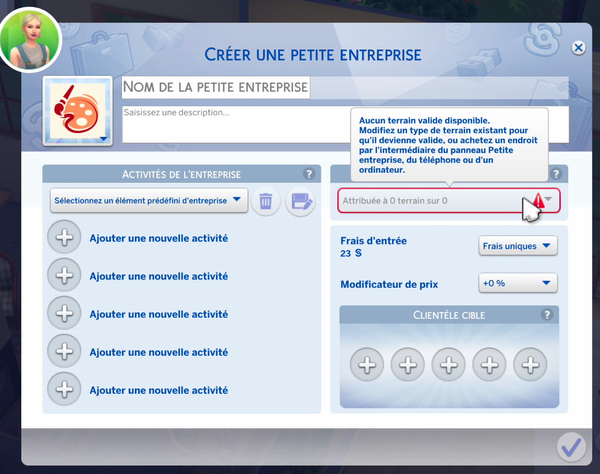This screenshot has height=474, width=600.
Task: Add the fifth new activity
Action: click(x=65, y=388)
